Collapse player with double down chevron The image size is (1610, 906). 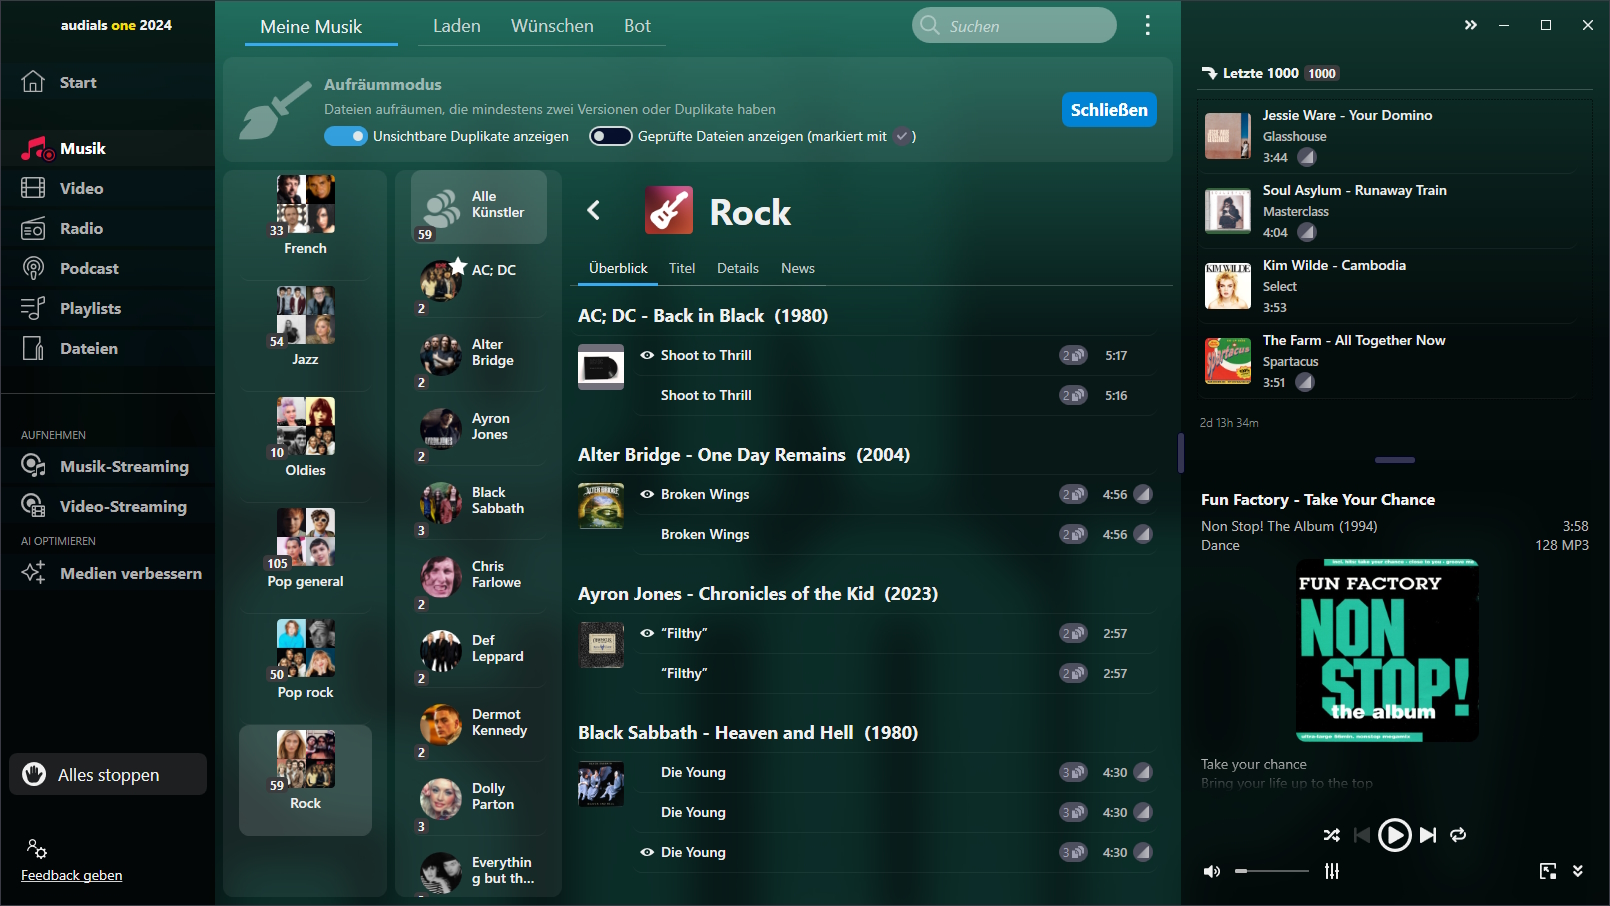coord(1578,871)
